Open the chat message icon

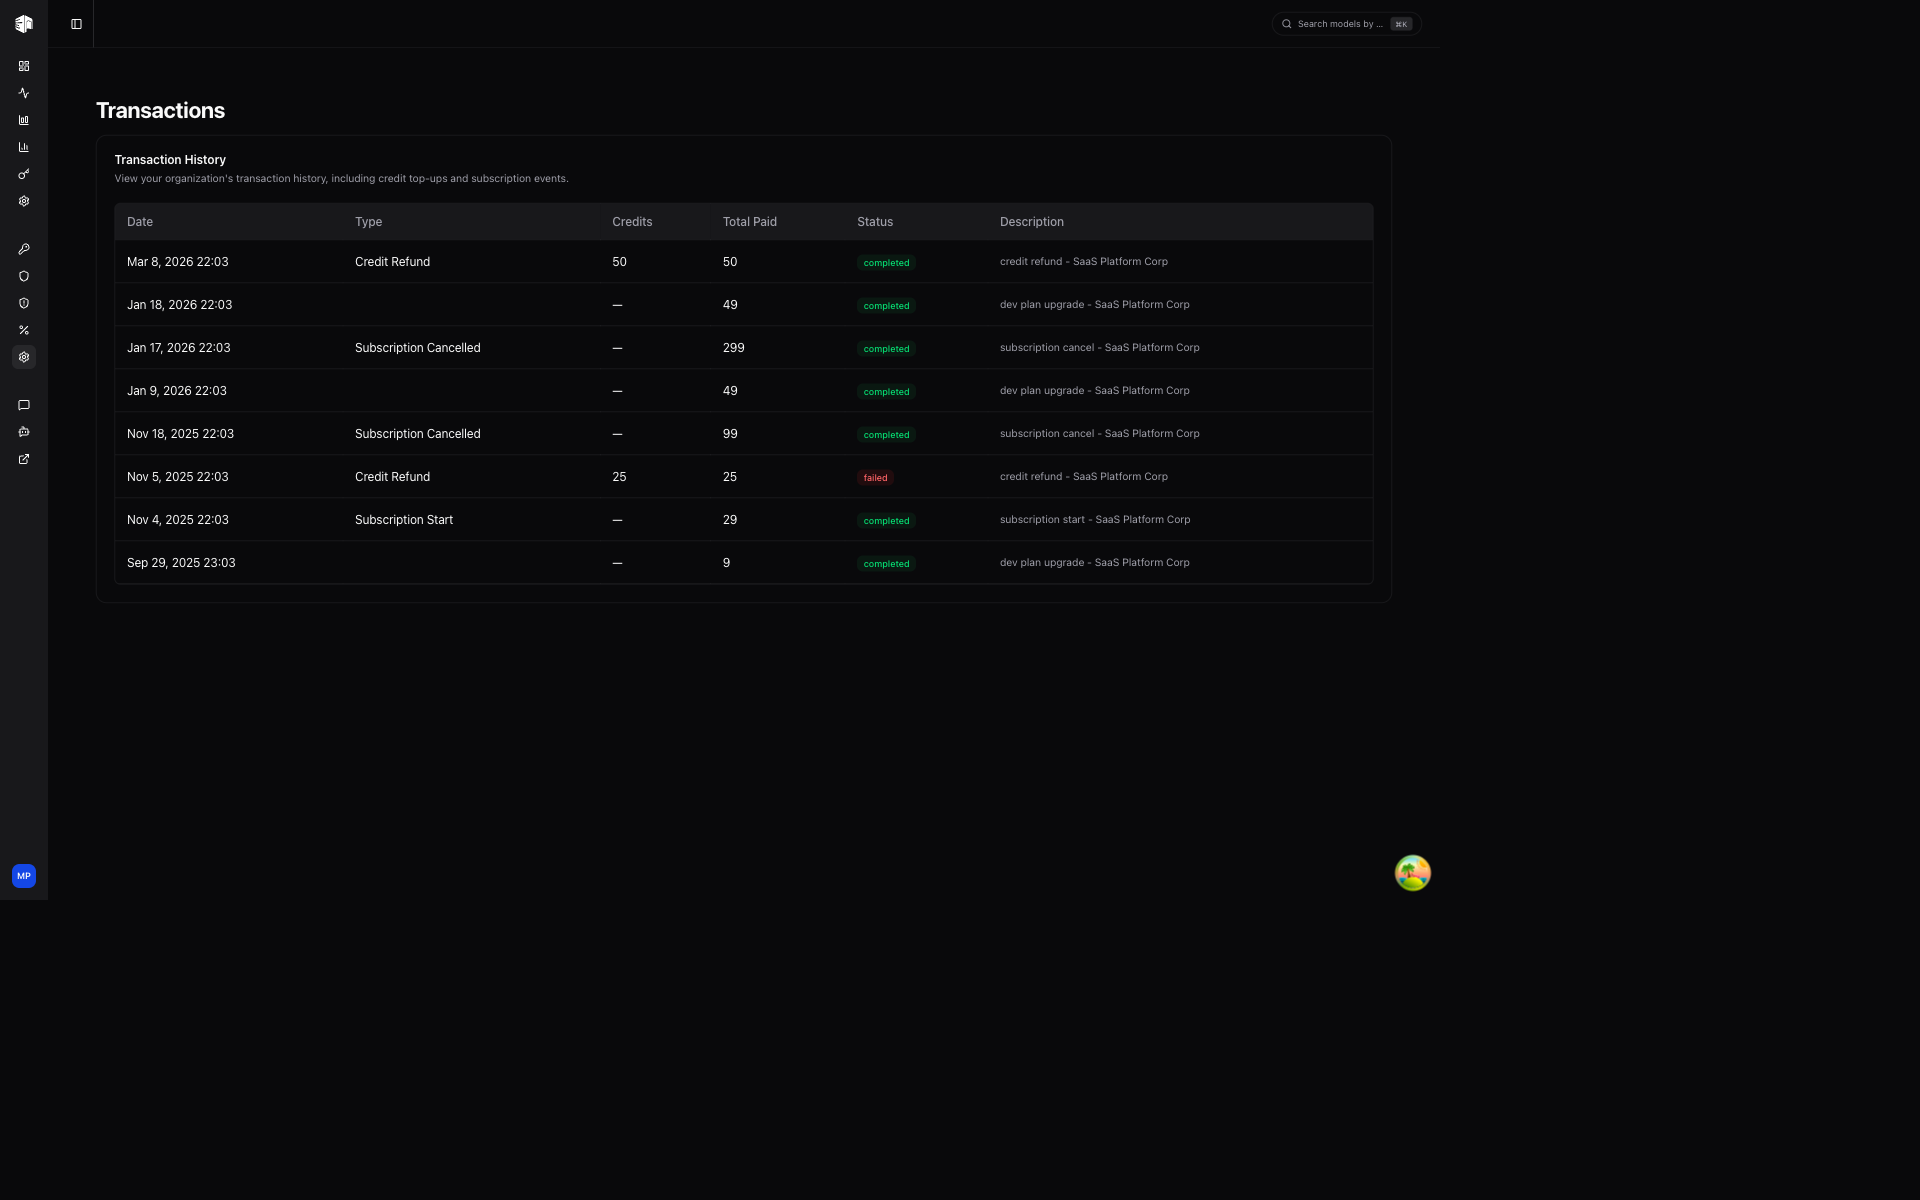24,405
